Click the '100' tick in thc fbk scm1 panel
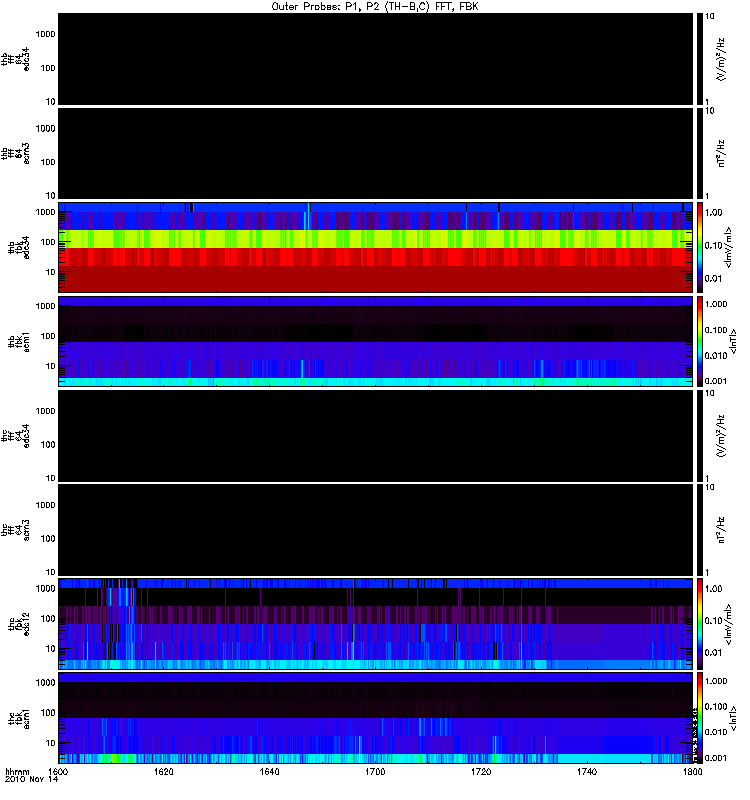750x800 pixels. 48,713
